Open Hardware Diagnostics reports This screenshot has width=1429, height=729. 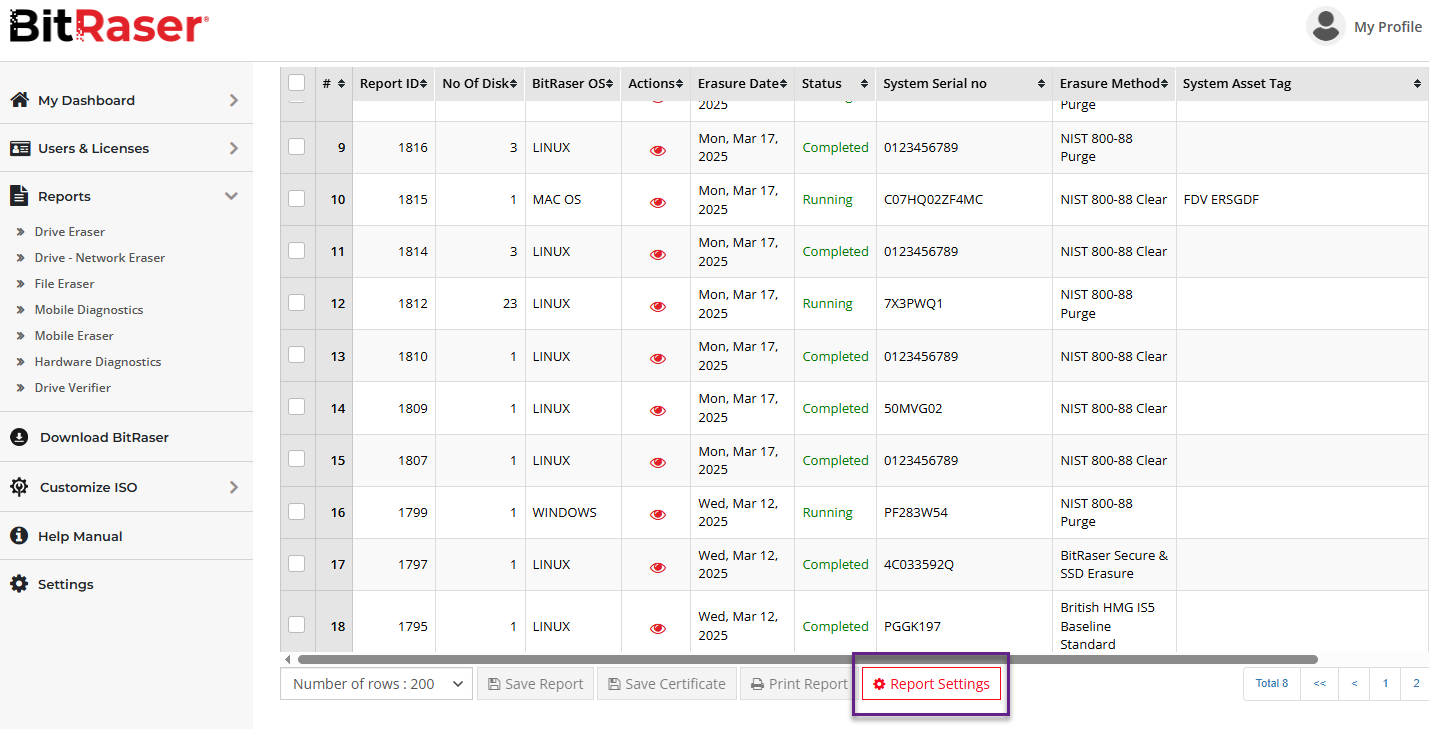98,362
